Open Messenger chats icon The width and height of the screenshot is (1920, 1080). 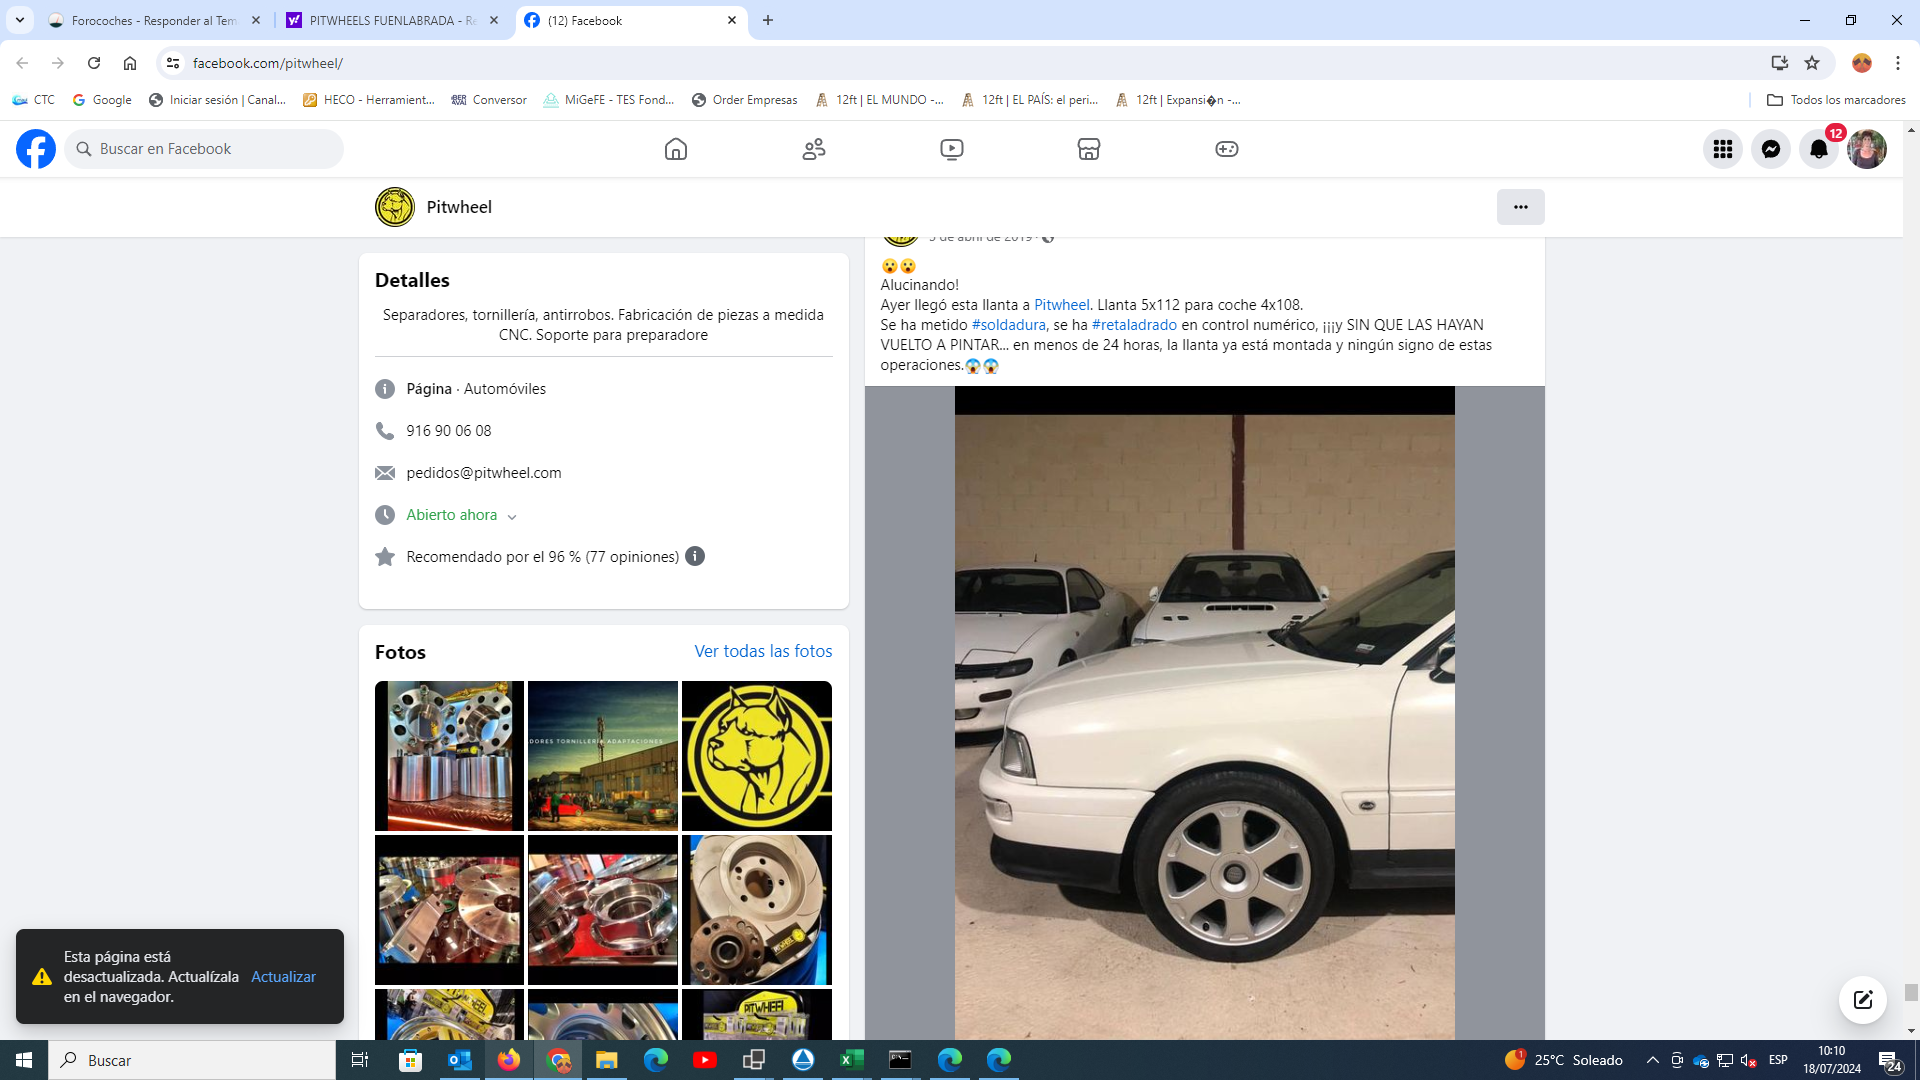[1771, 149]
